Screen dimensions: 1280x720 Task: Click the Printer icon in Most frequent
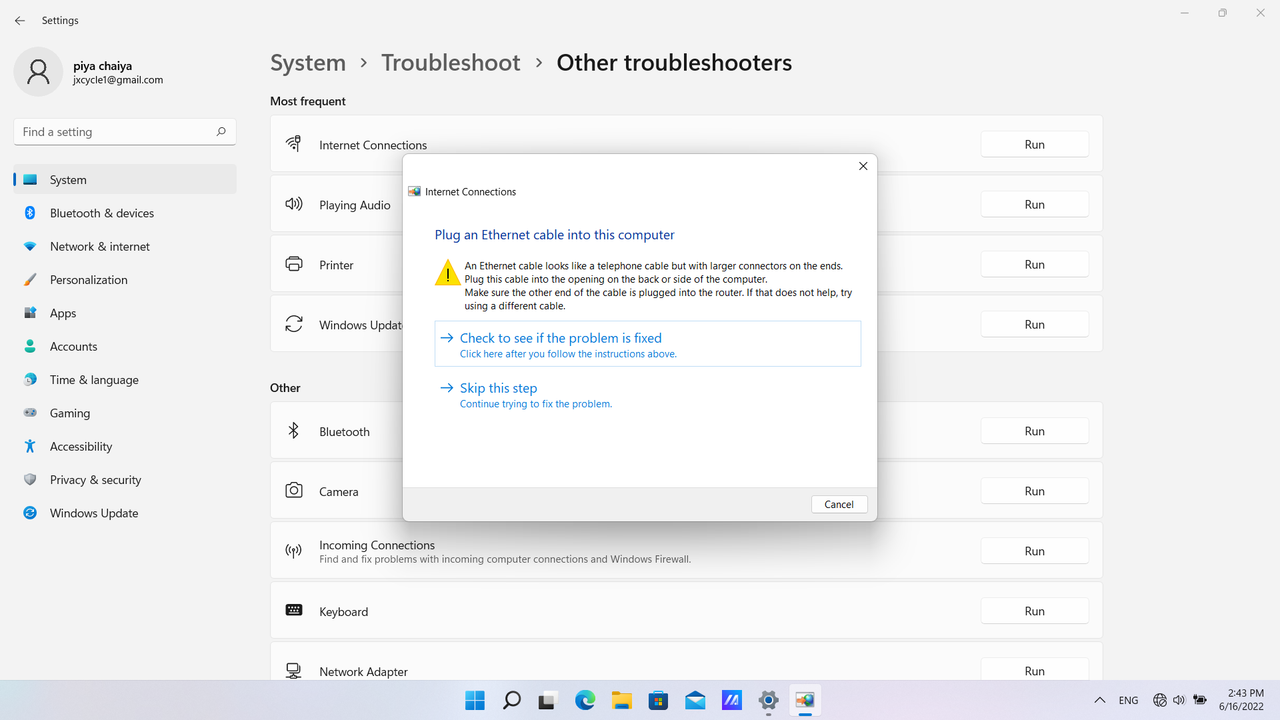[x=293, y=264]
